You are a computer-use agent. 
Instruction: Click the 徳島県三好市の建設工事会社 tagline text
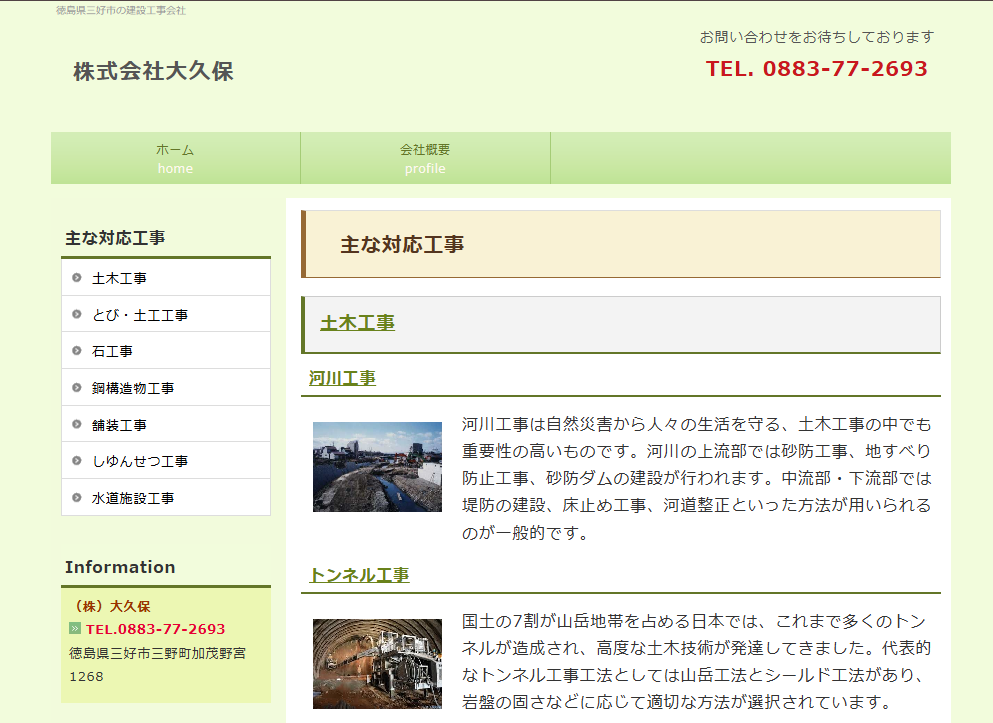(121, 10)
